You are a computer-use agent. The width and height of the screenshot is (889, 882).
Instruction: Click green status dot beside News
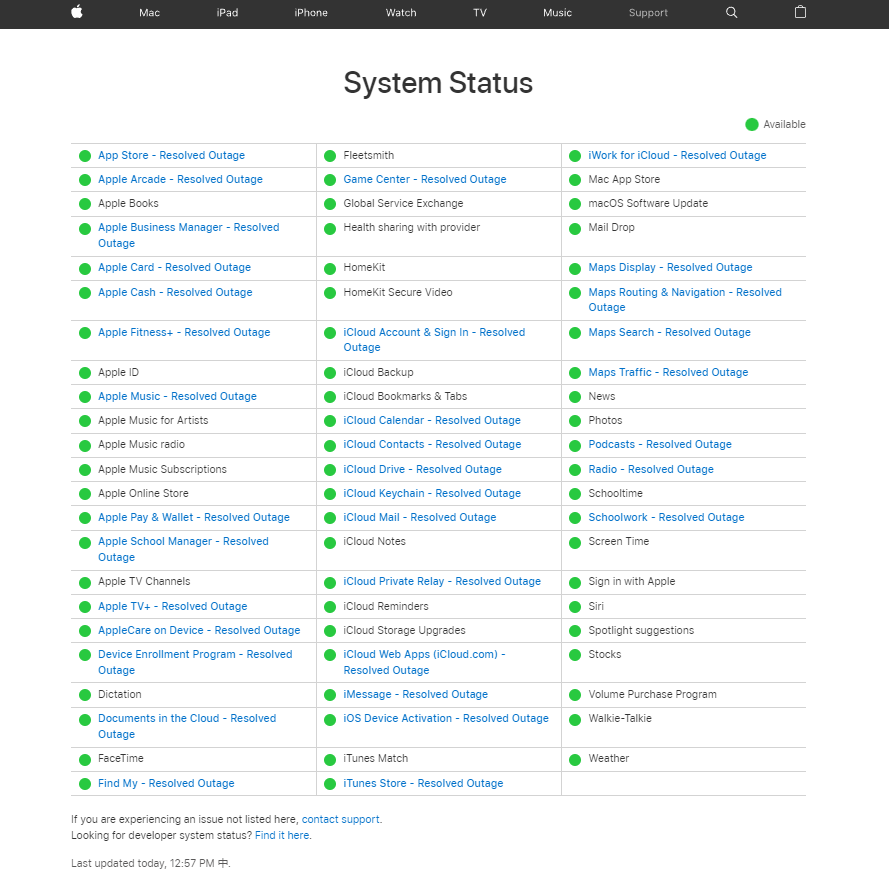coord(575,397)
